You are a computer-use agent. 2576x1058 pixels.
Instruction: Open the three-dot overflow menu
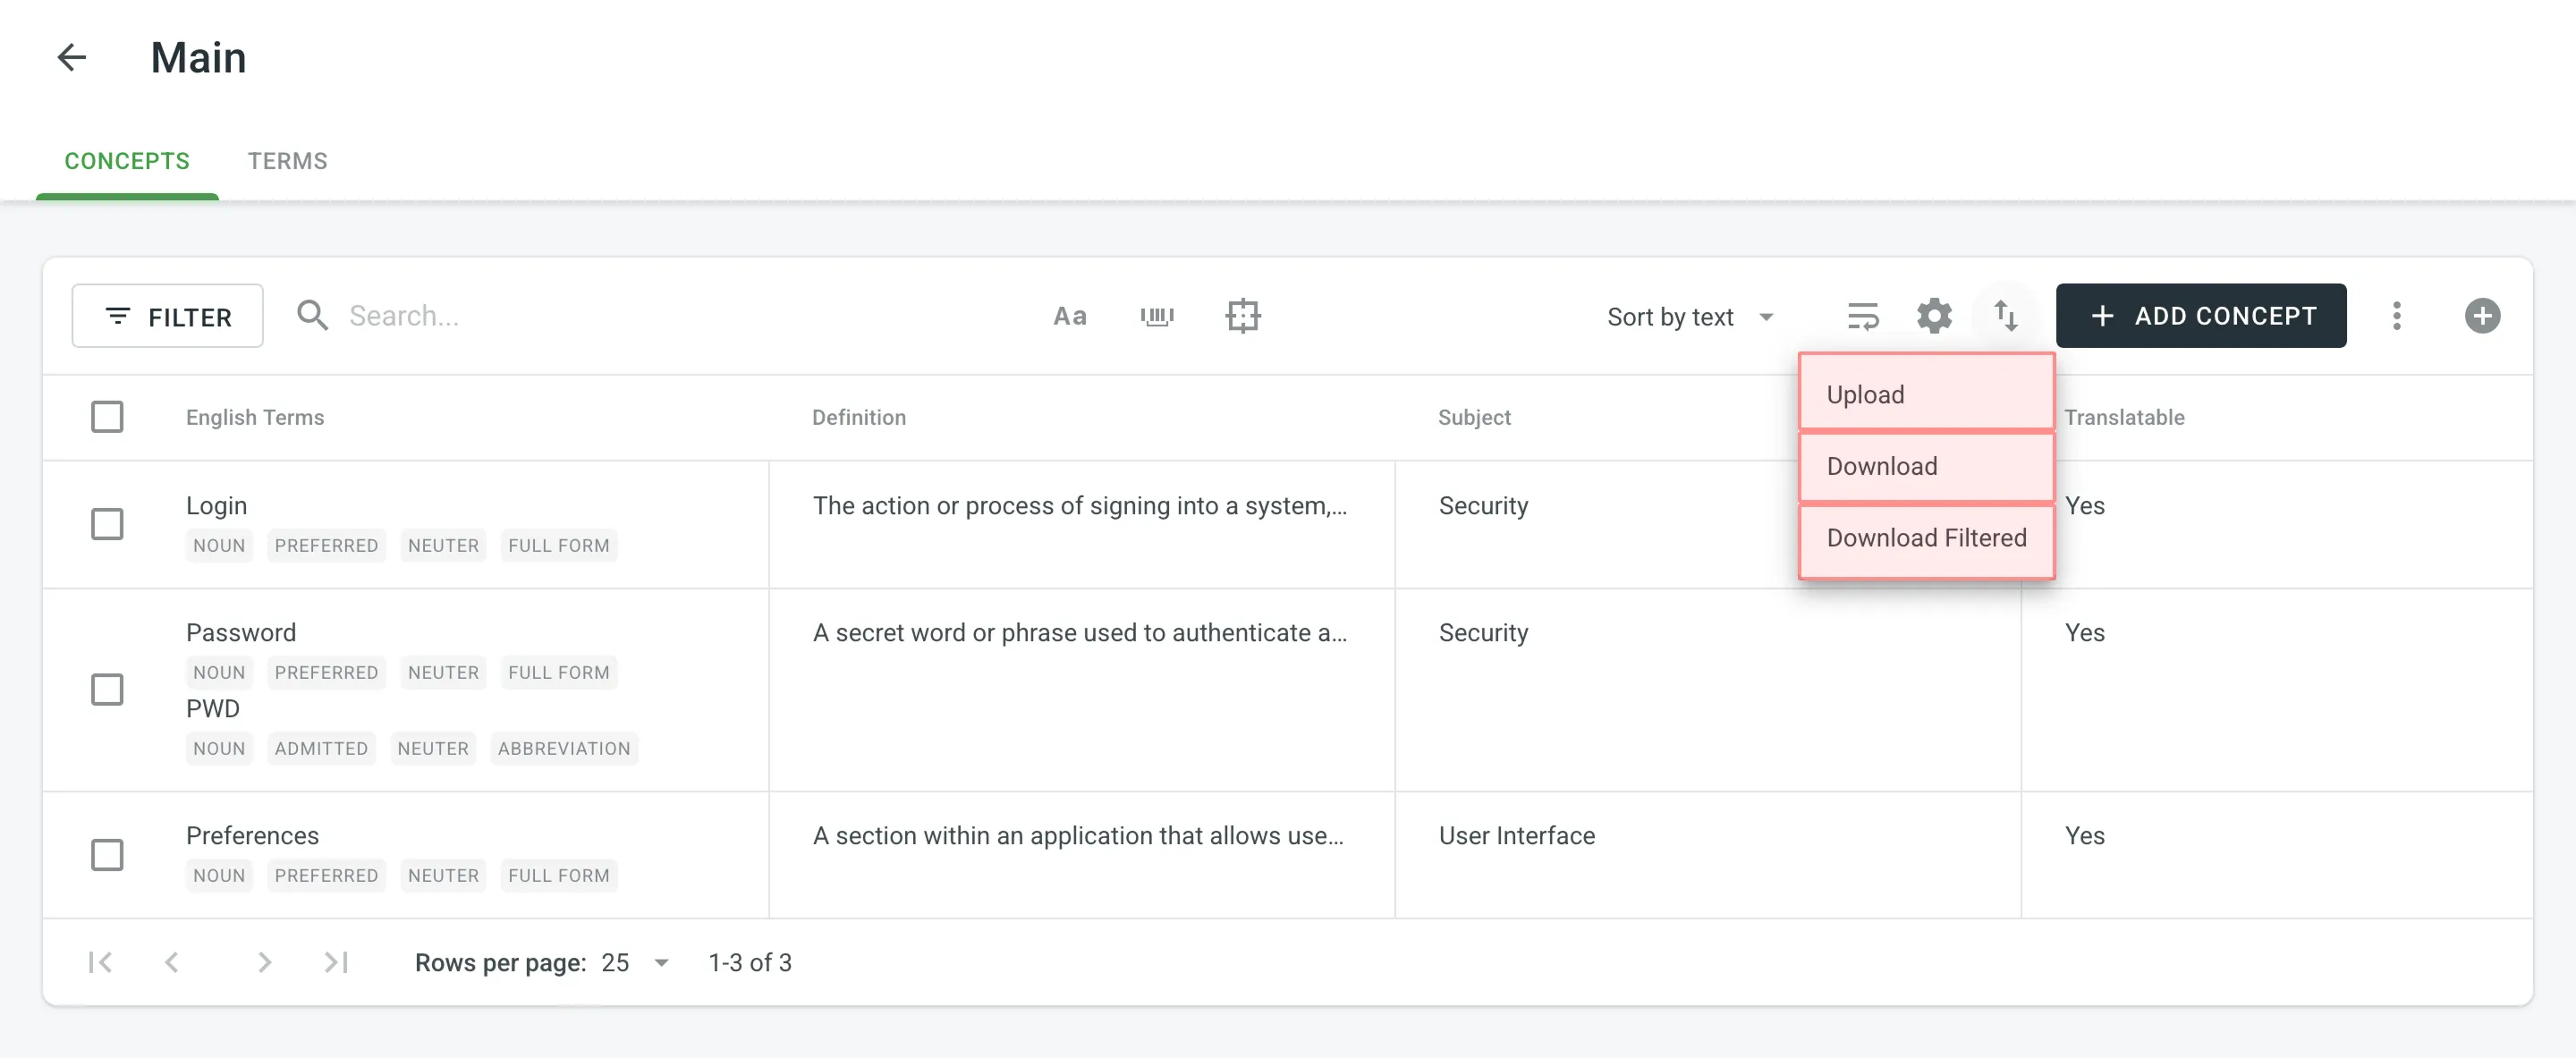pos(2397,316)
